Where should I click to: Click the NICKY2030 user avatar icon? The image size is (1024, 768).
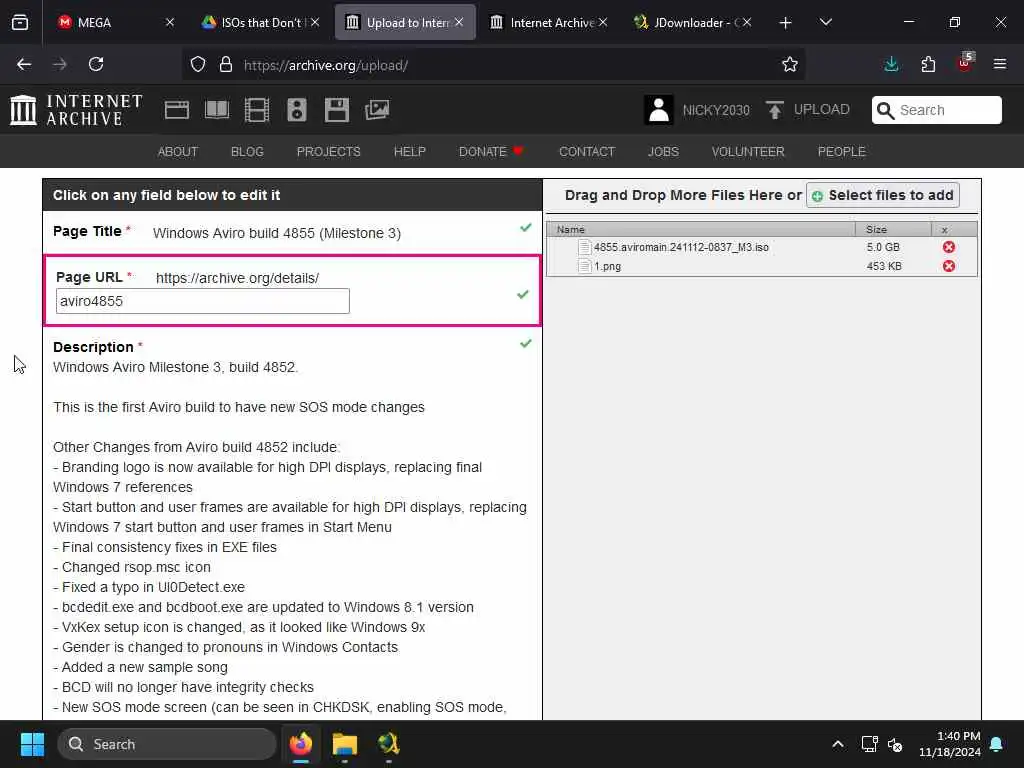coord(658,110)
